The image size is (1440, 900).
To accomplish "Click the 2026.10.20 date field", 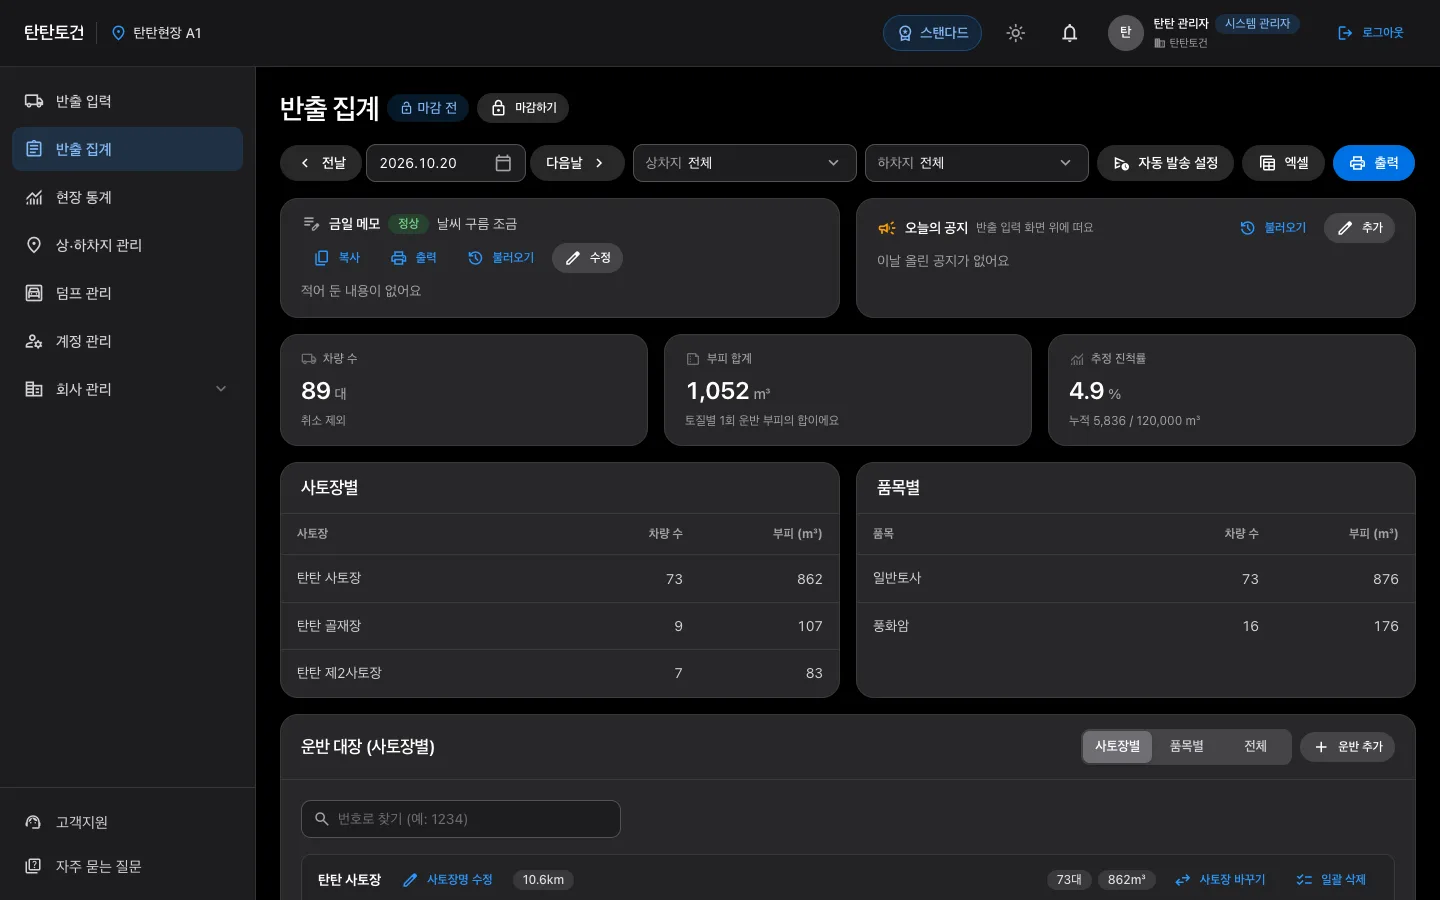I will click(446, 163).
